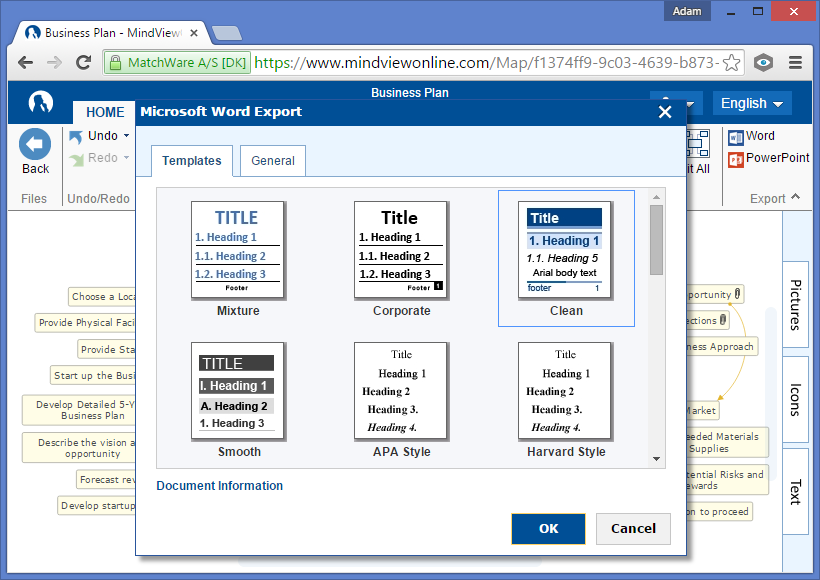Click the paperclip icon on 'ctions' node
The image size is (820, 580).
coord(723,319)
